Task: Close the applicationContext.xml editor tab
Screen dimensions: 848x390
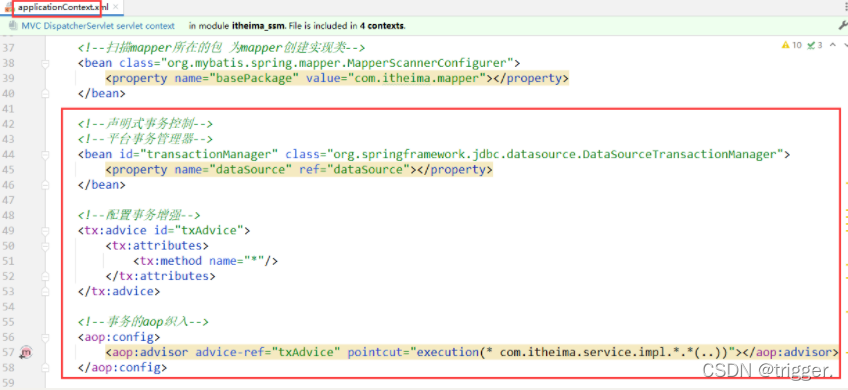Action: pyautogui.click(x=115, y=8)
